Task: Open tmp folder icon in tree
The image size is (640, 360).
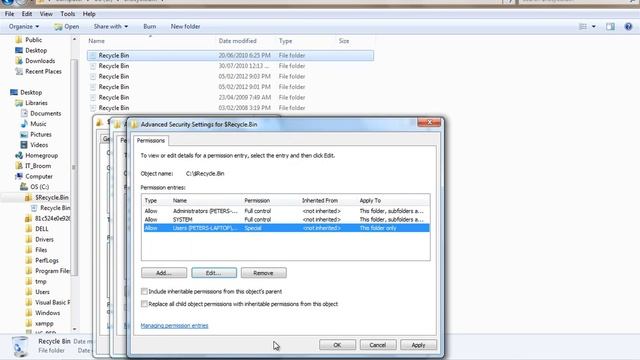Action: point(29,282)
